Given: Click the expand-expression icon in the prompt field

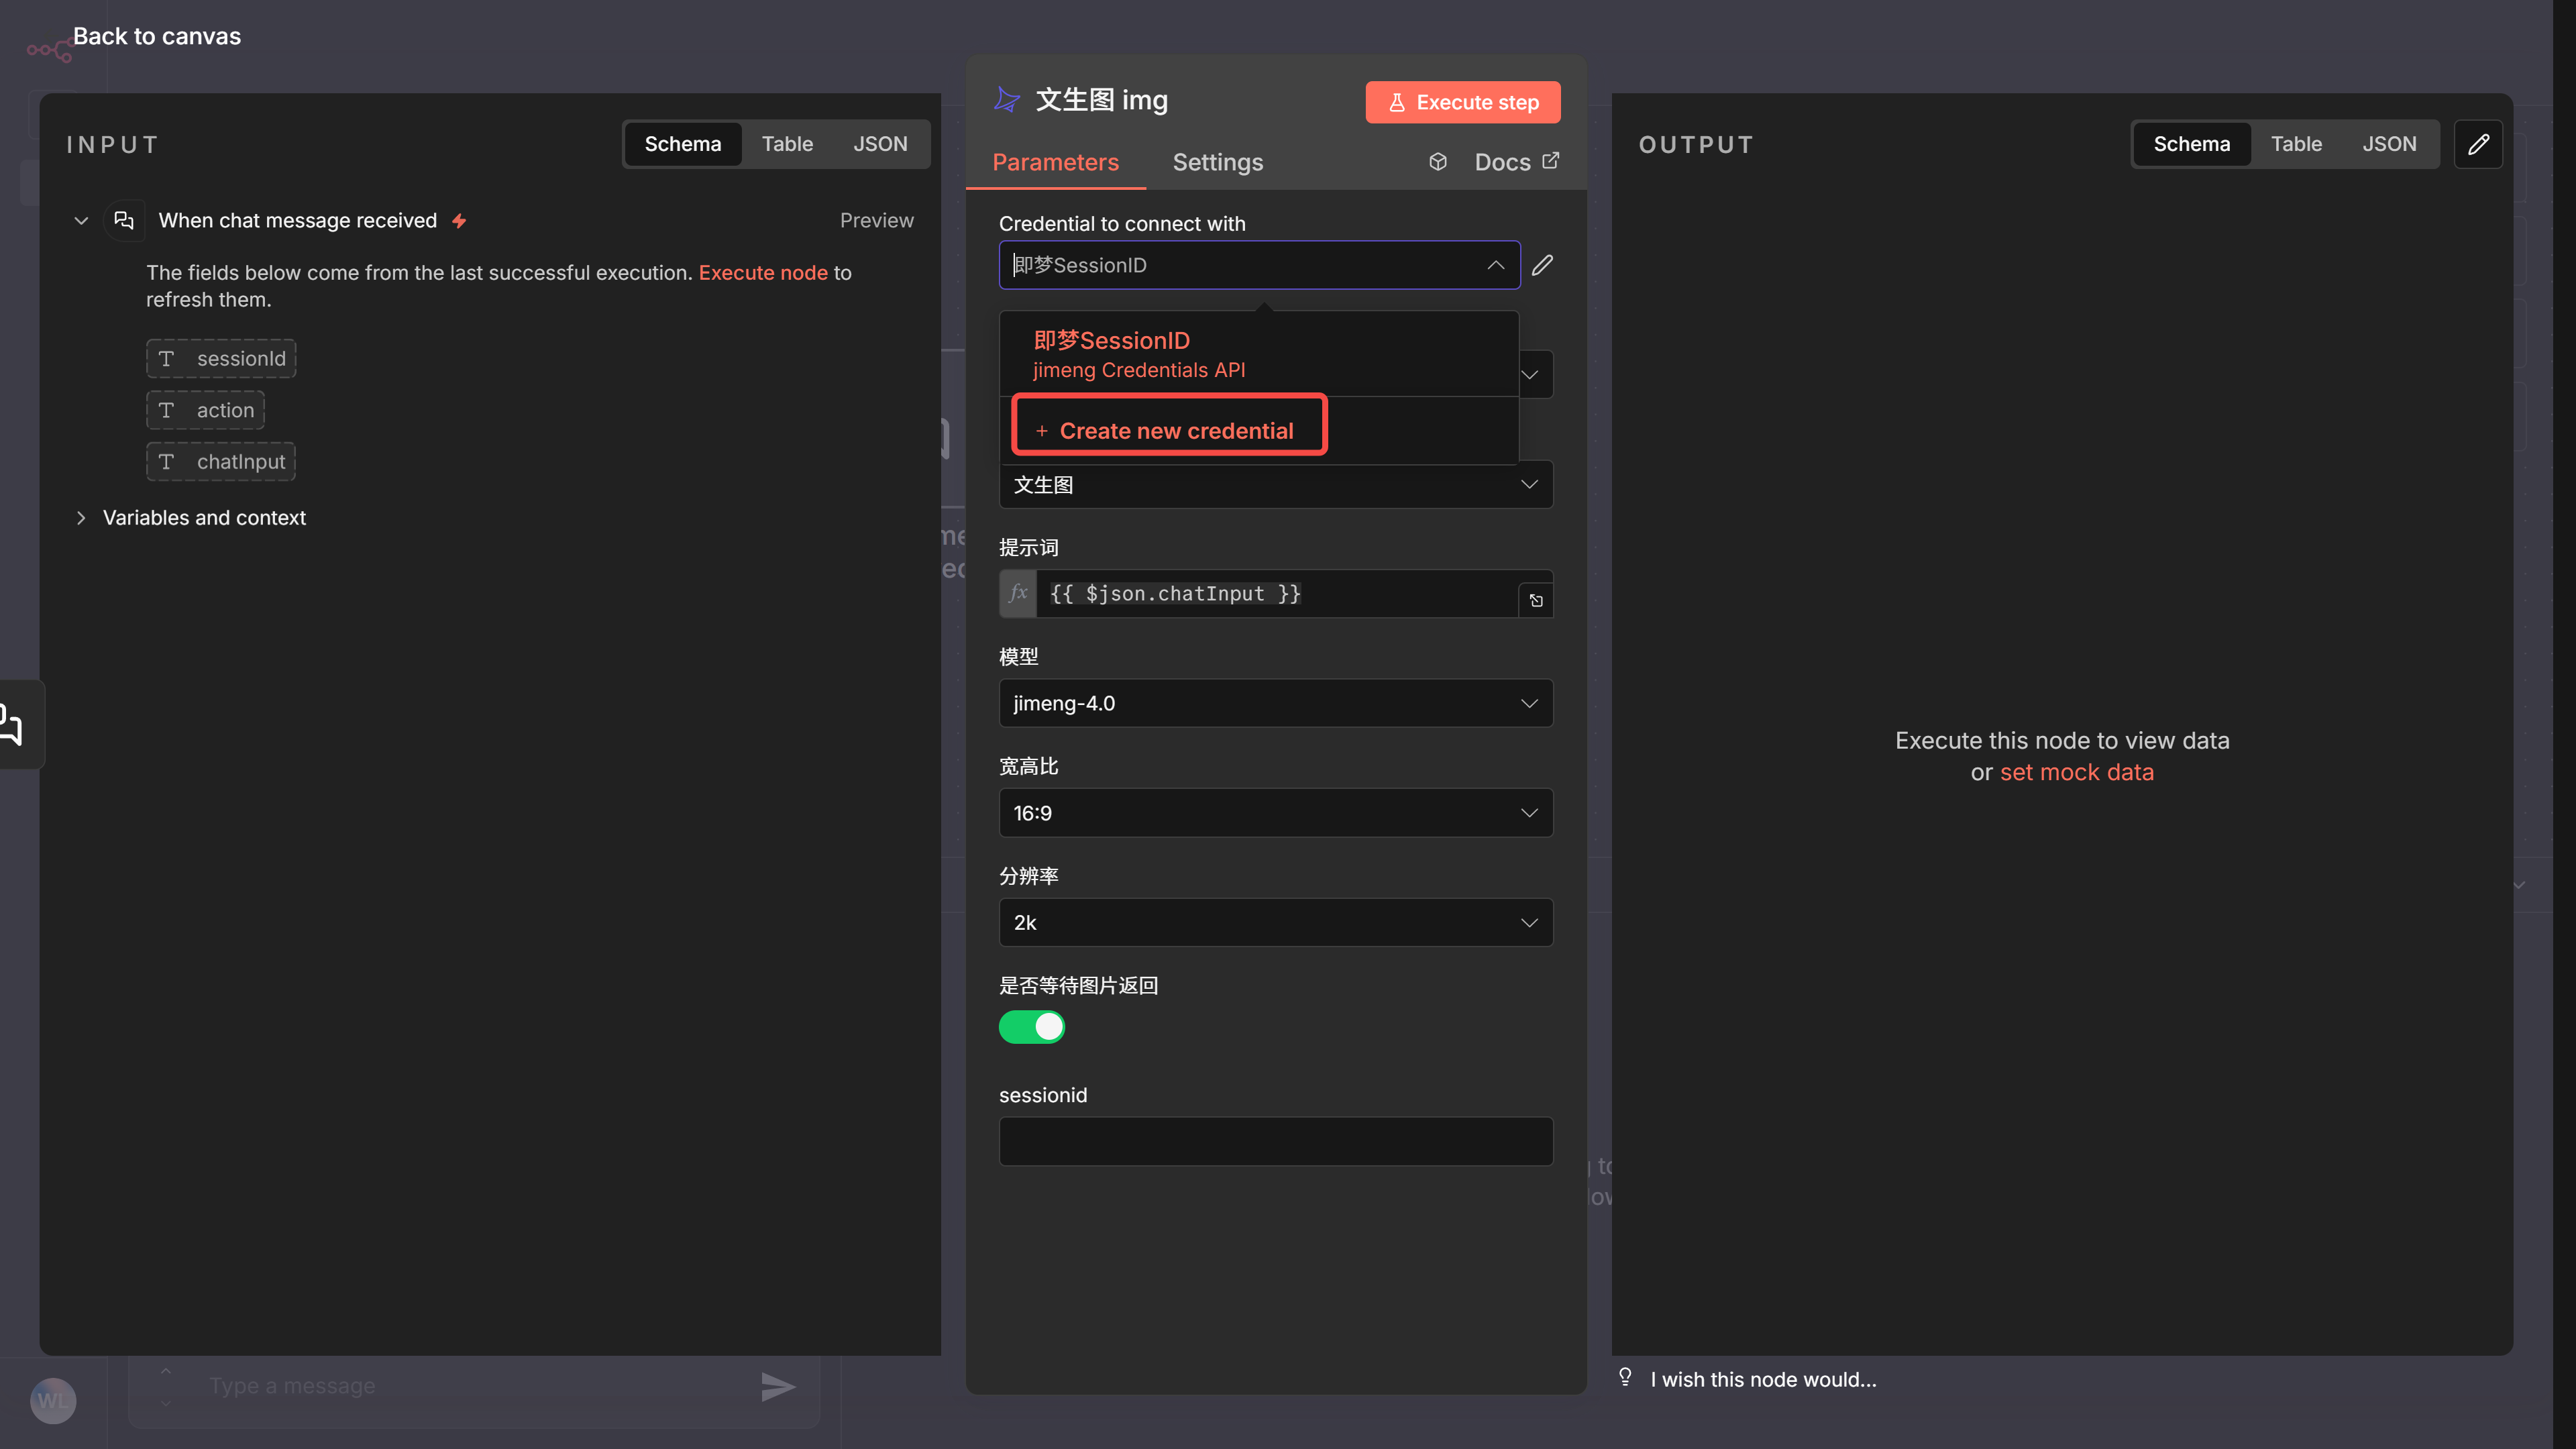Looking at the screenshot, I should coord(1537,600).
